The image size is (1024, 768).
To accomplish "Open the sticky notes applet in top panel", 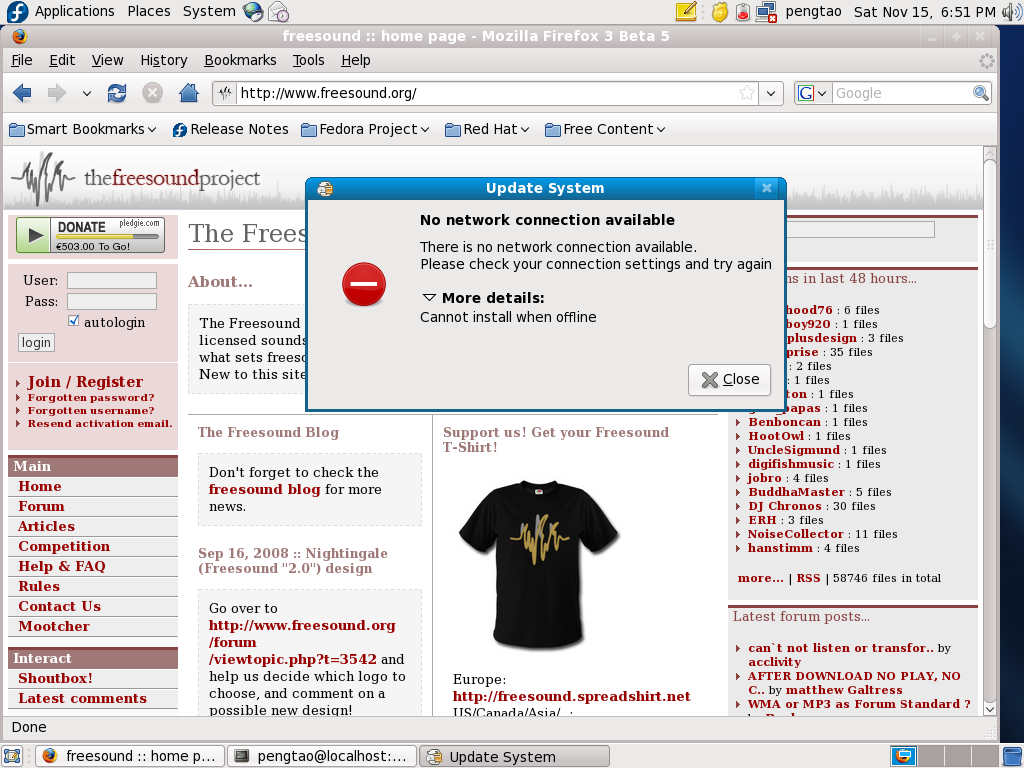I will [x=686, y=11].
